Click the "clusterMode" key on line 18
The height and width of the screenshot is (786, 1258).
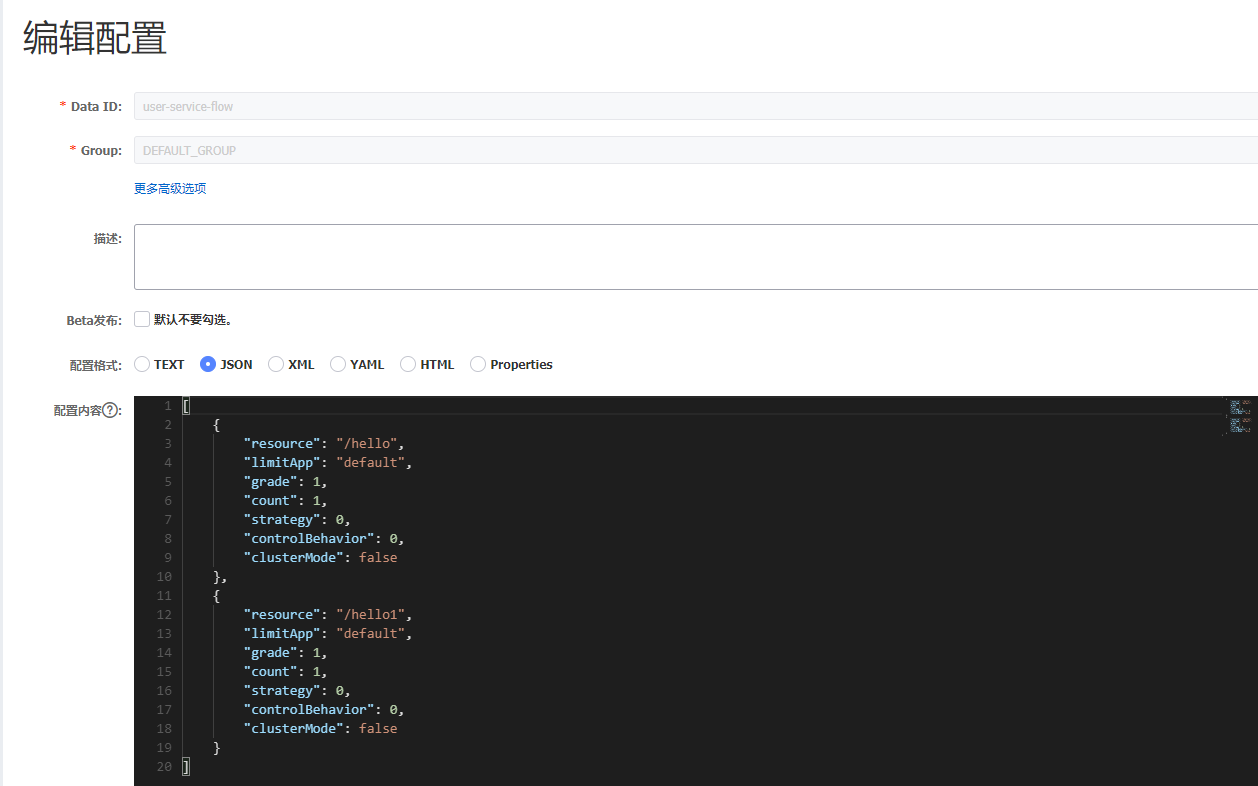tap(294, 728)
